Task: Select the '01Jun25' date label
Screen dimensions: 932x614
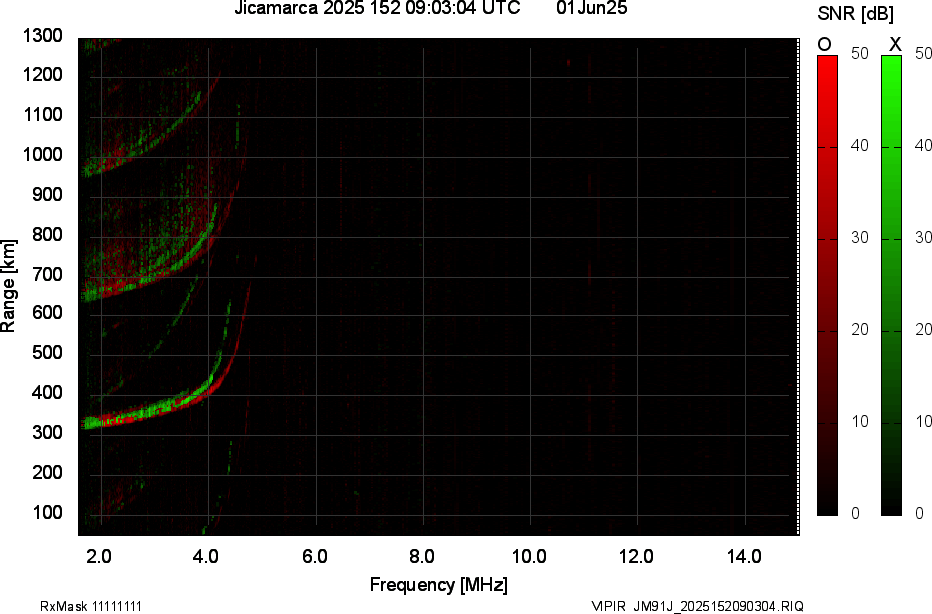Action: tap(591, 8)
